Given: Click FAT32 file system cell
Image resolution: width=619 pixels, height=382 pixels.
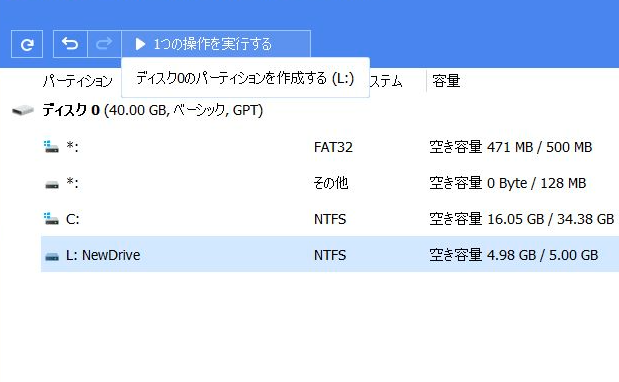Looking at the screenshot, I should (x=333, y=147).
